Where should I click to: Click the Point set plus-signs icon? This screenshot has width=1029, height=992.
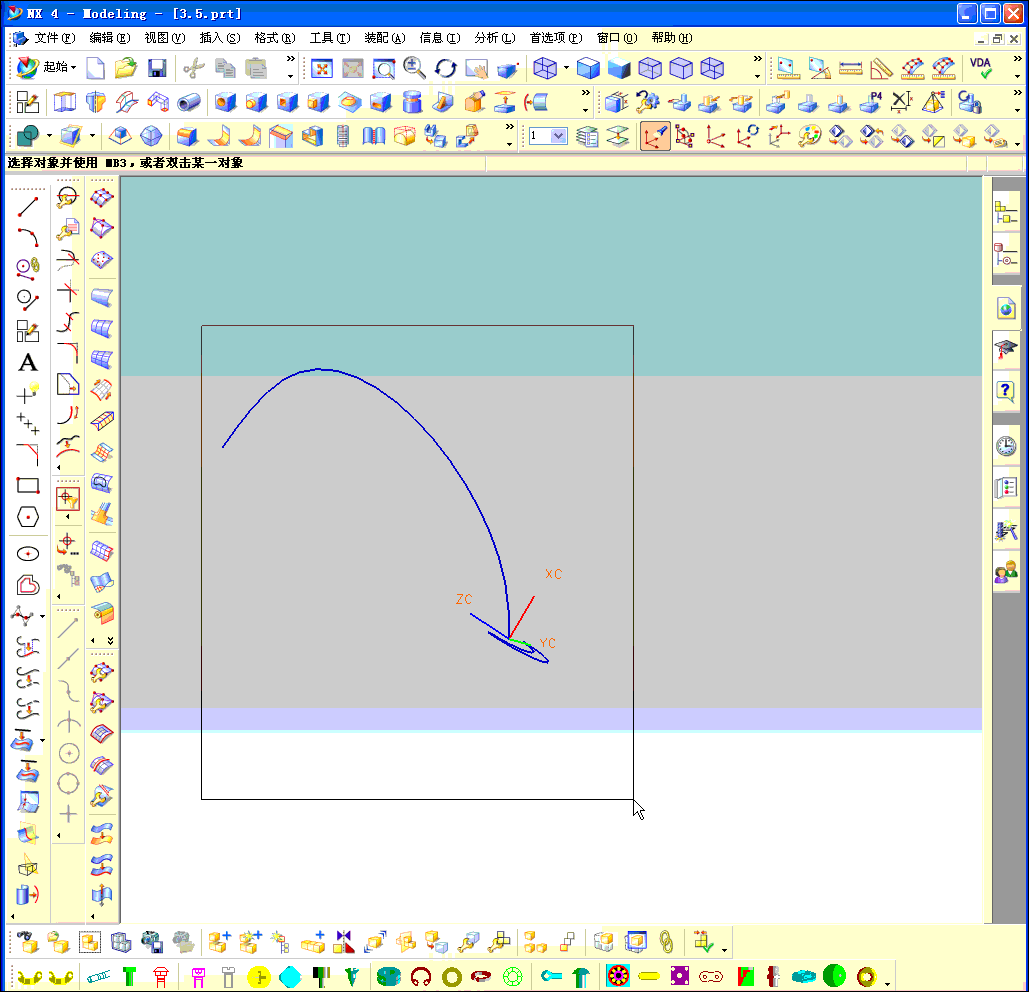tap(28, 423)
